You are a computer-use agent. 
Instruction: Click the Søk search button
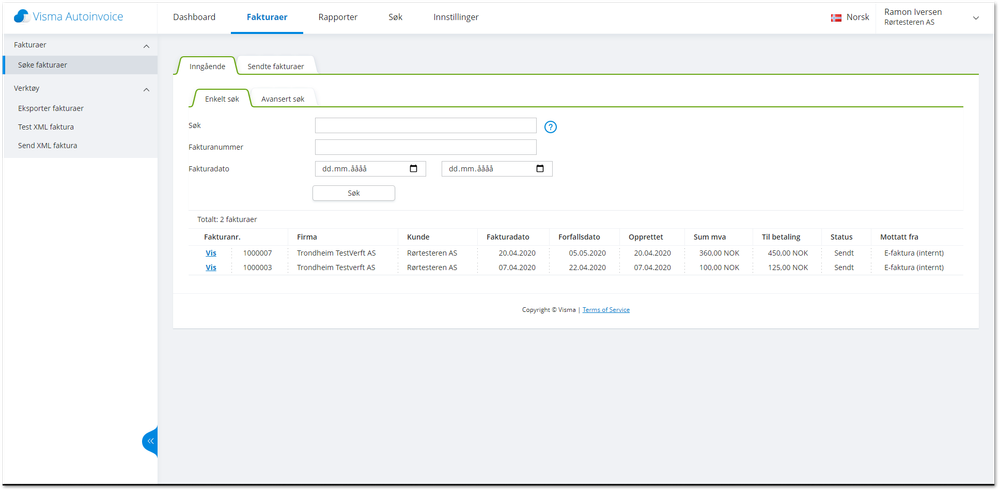[354, 193]
